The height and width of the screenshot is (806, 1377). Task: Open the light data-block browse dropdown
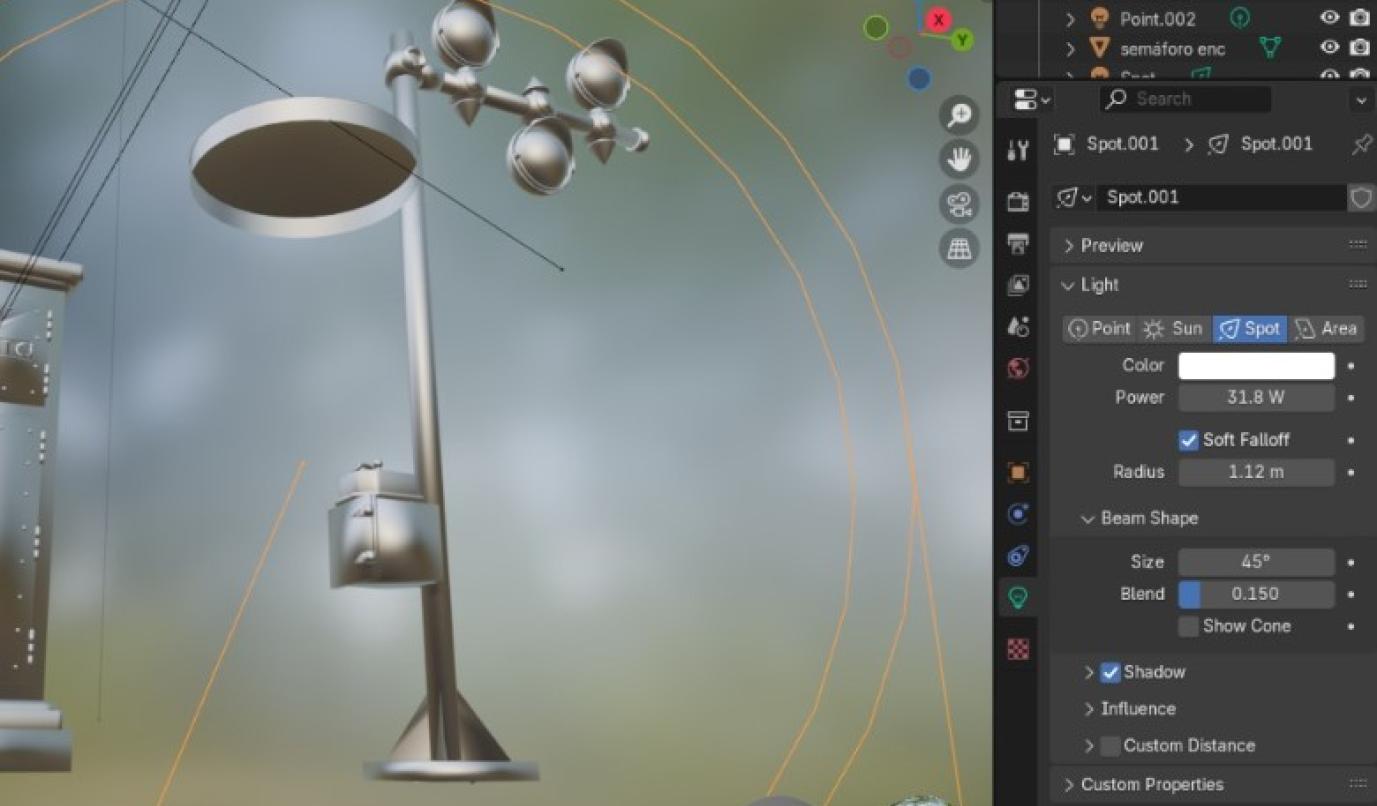(1075, 197)
